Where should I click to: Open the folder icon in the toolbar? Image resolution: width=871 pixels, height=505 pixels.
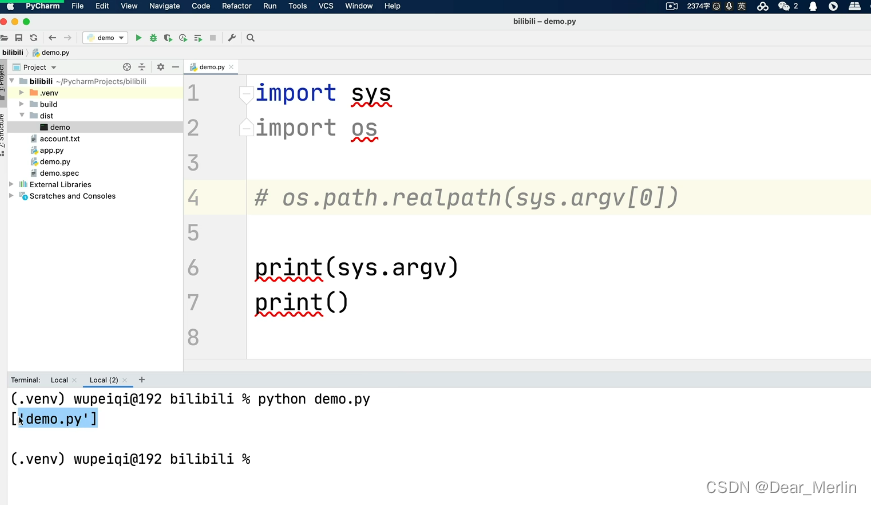click(x=4, y=38)
